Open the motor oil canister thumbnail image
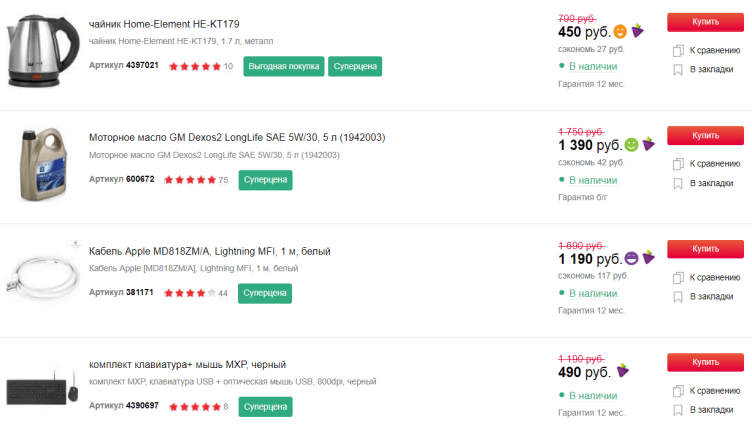 point(43,164)
